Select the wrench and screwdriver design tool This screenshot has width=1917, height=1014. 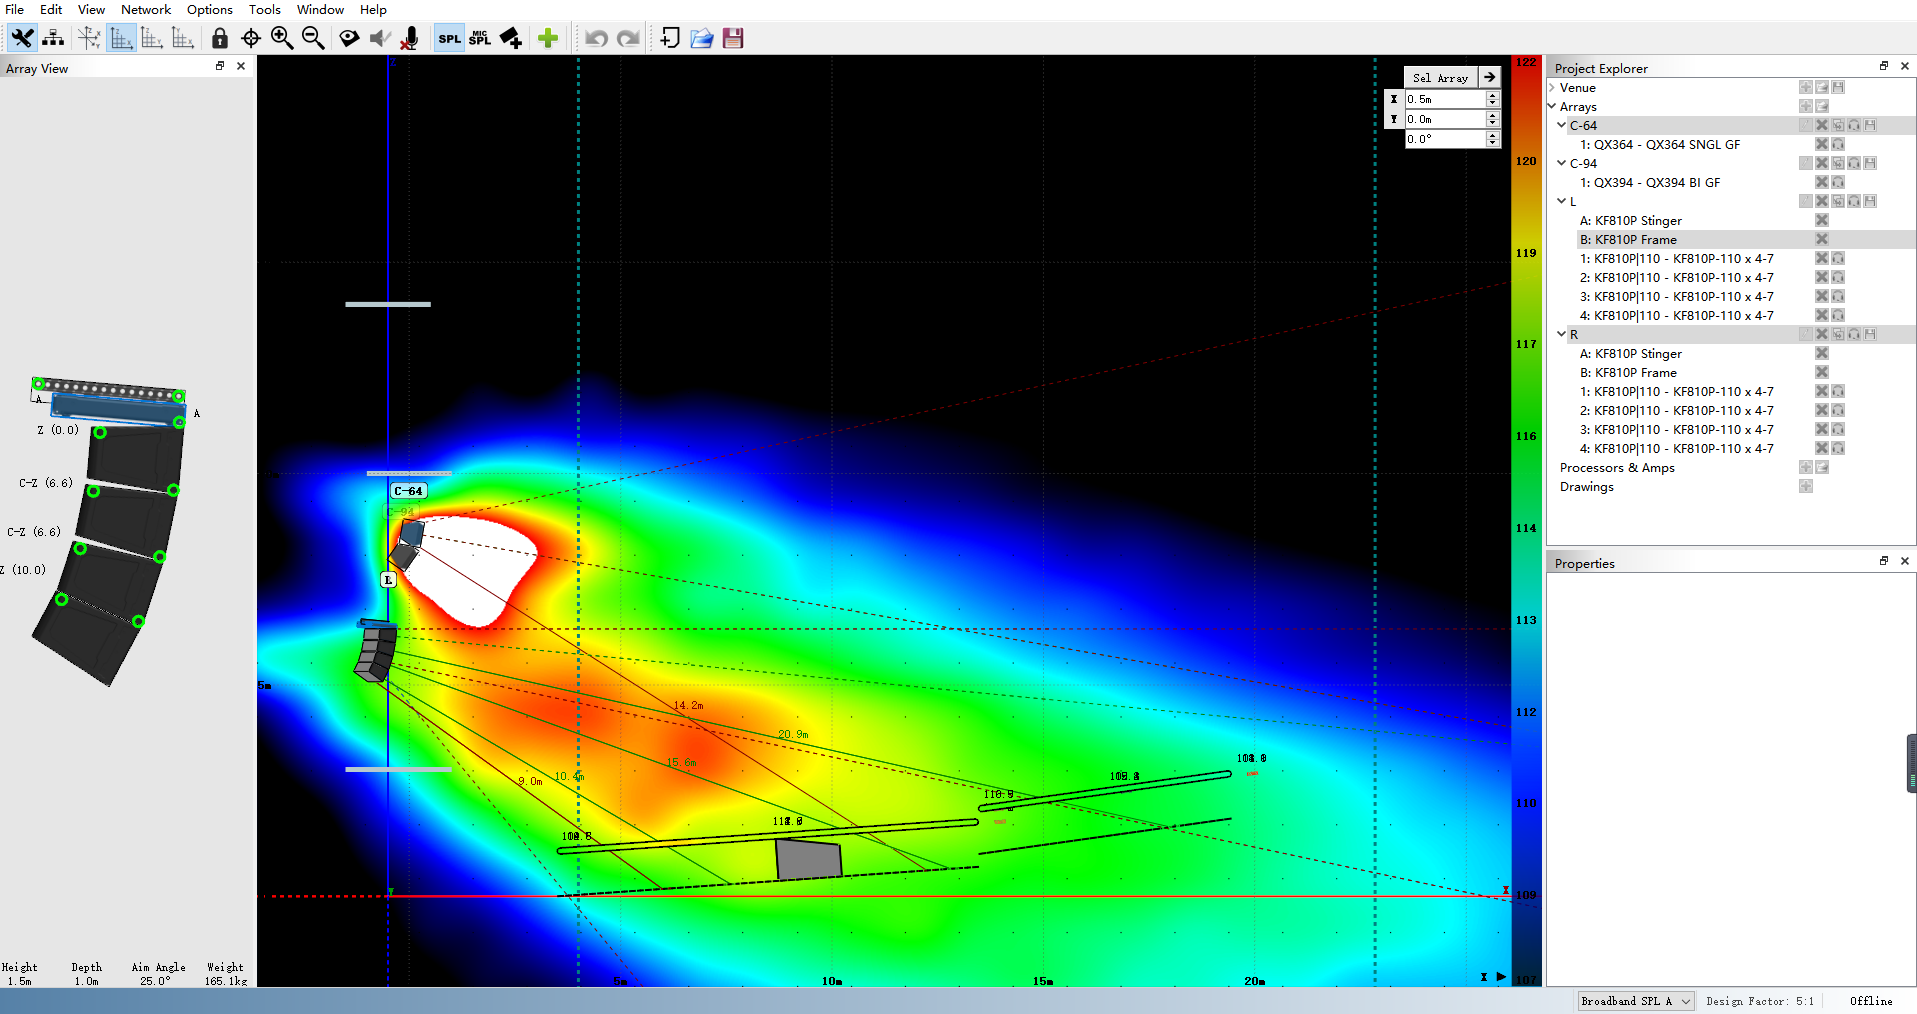pyautogui.click(x=22, y=38)
